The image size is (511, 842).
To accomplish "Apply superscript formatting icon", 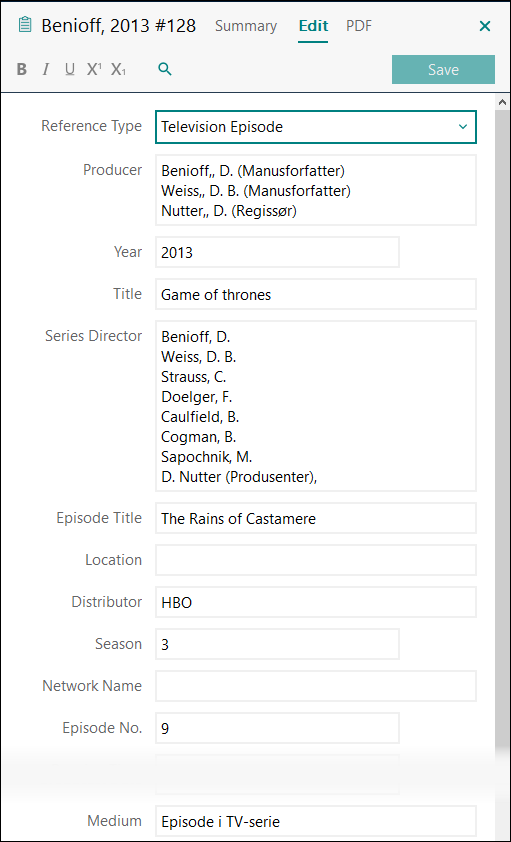I will pyautogui.click(x=94, y=69).
